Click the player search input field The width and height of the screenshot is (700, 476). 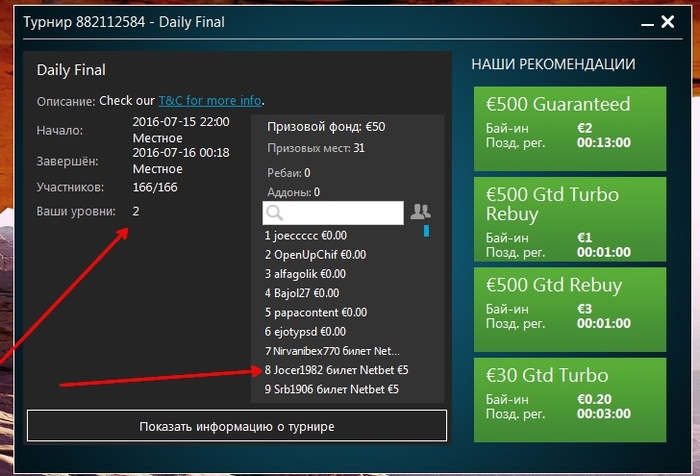333,213
